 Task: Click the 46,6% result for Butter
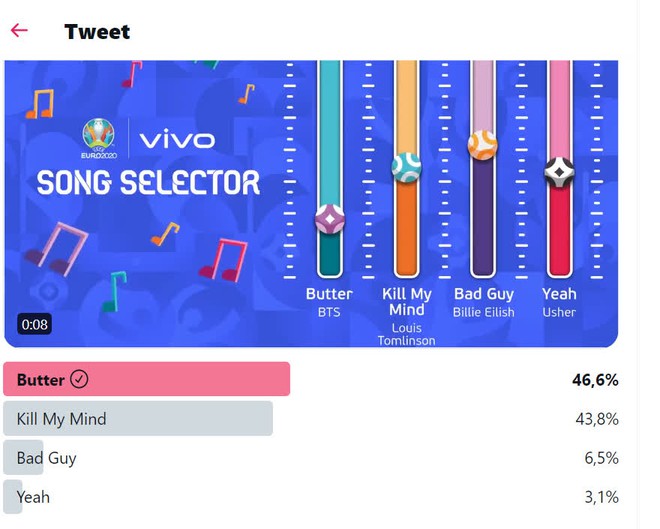[594, 380]
